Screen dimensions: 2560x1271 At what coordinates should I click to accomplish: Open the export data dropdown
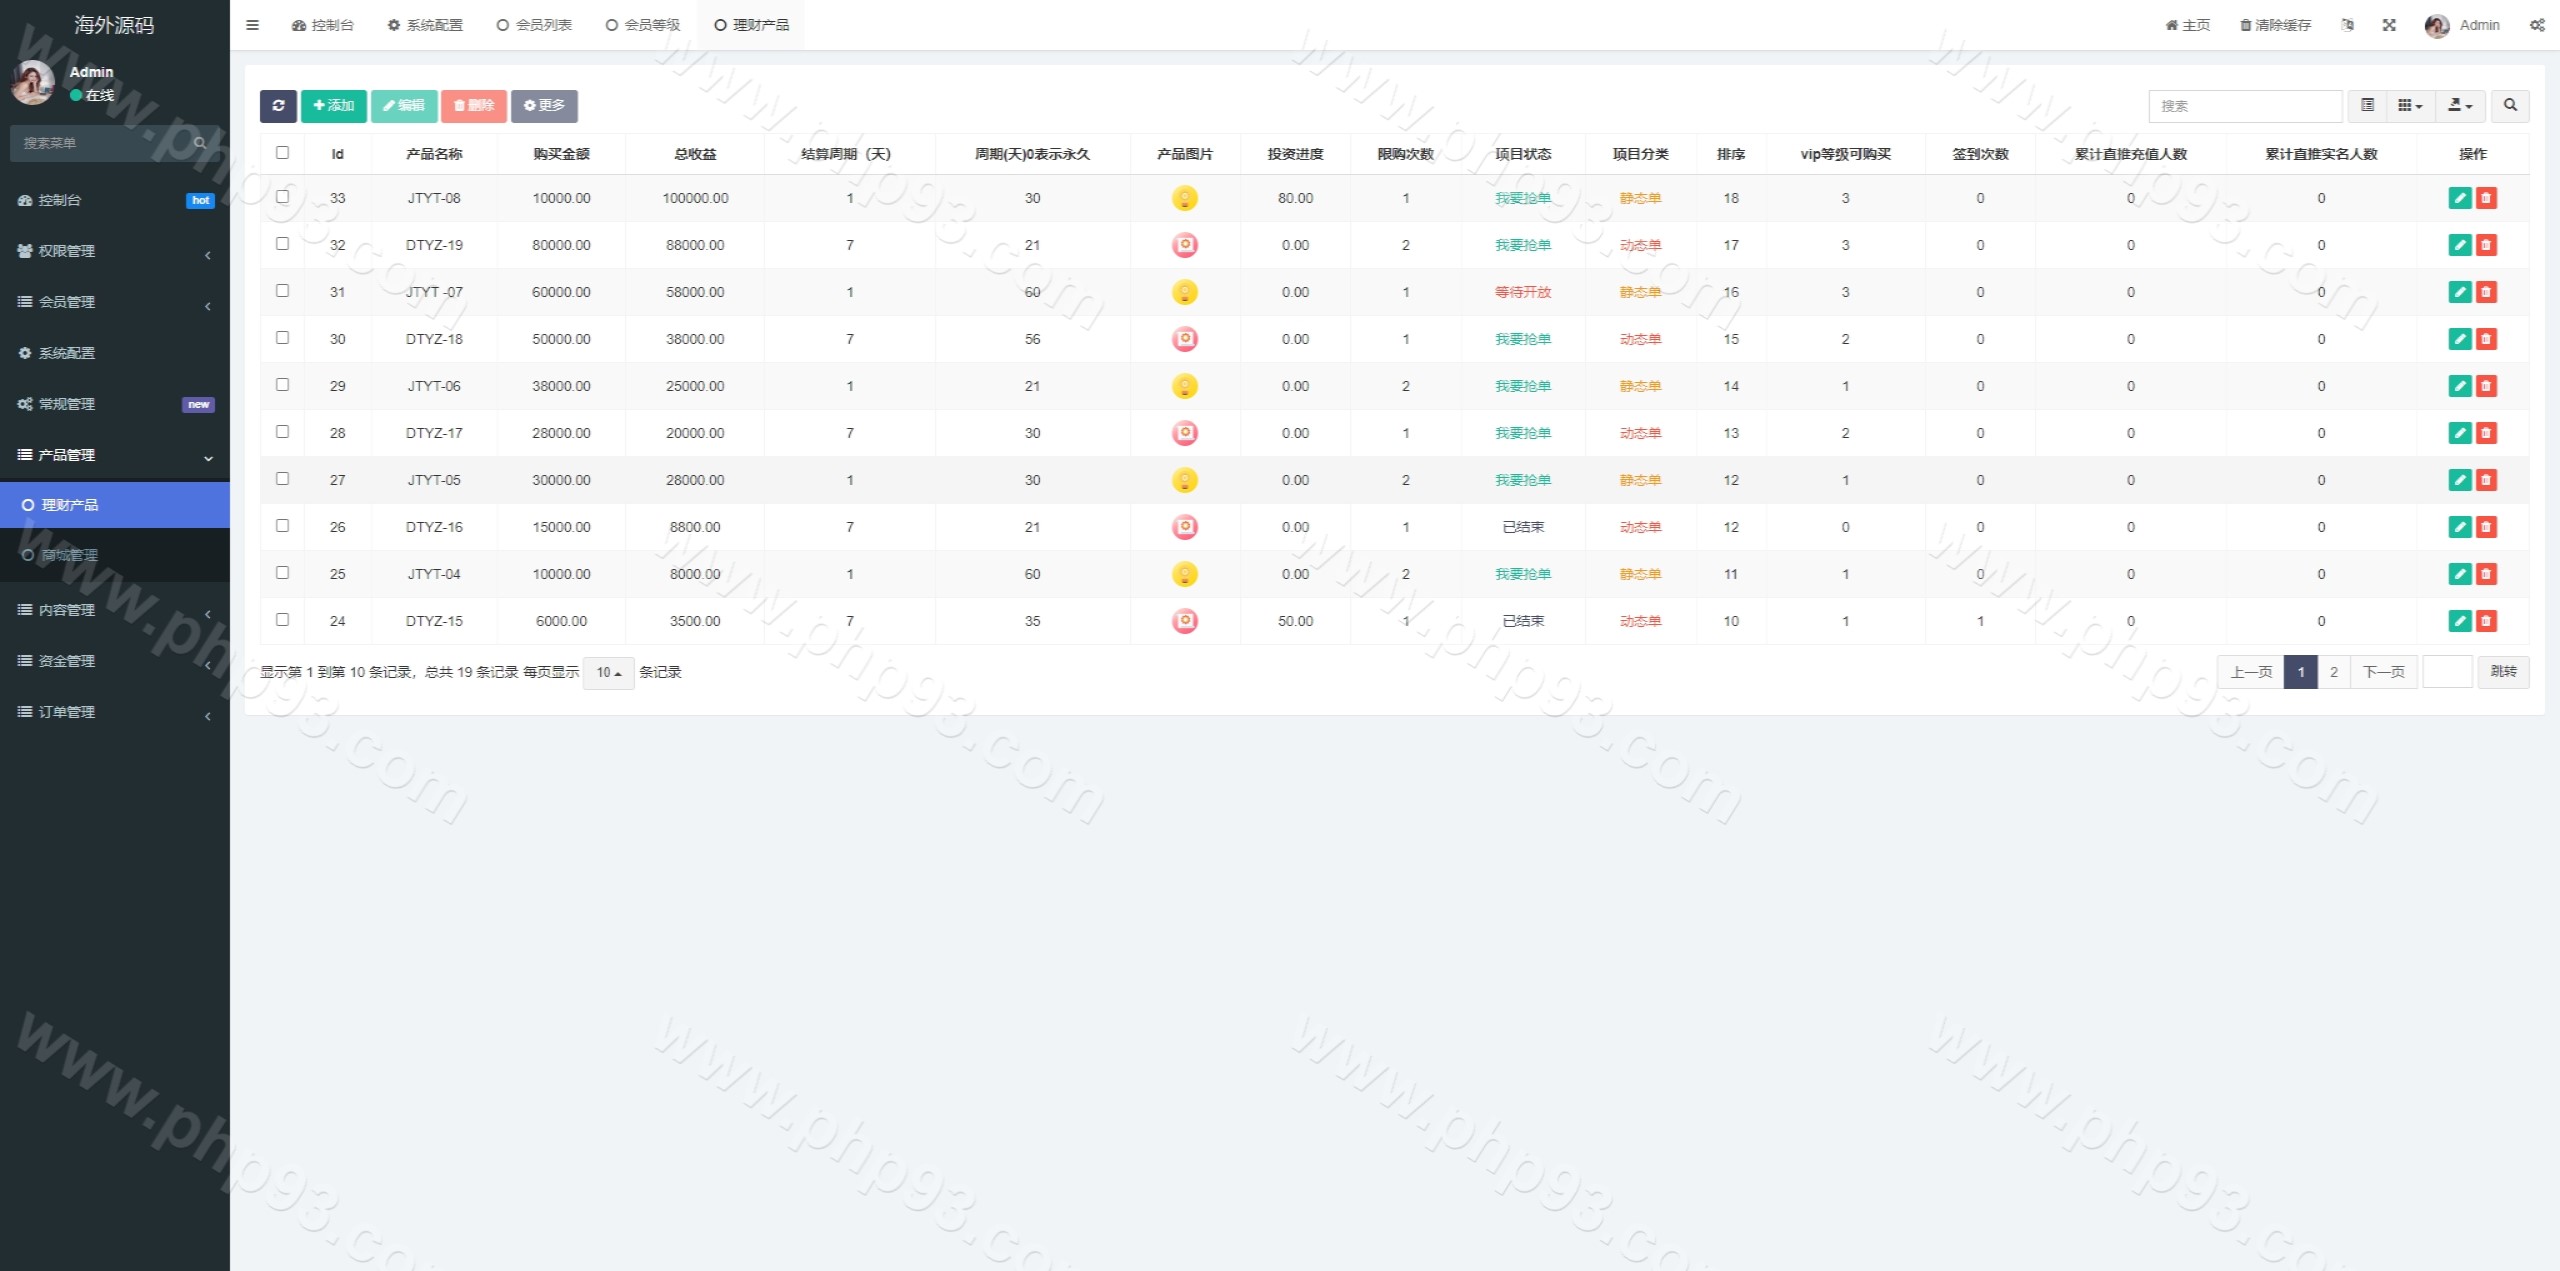[x=2460, y=106]
